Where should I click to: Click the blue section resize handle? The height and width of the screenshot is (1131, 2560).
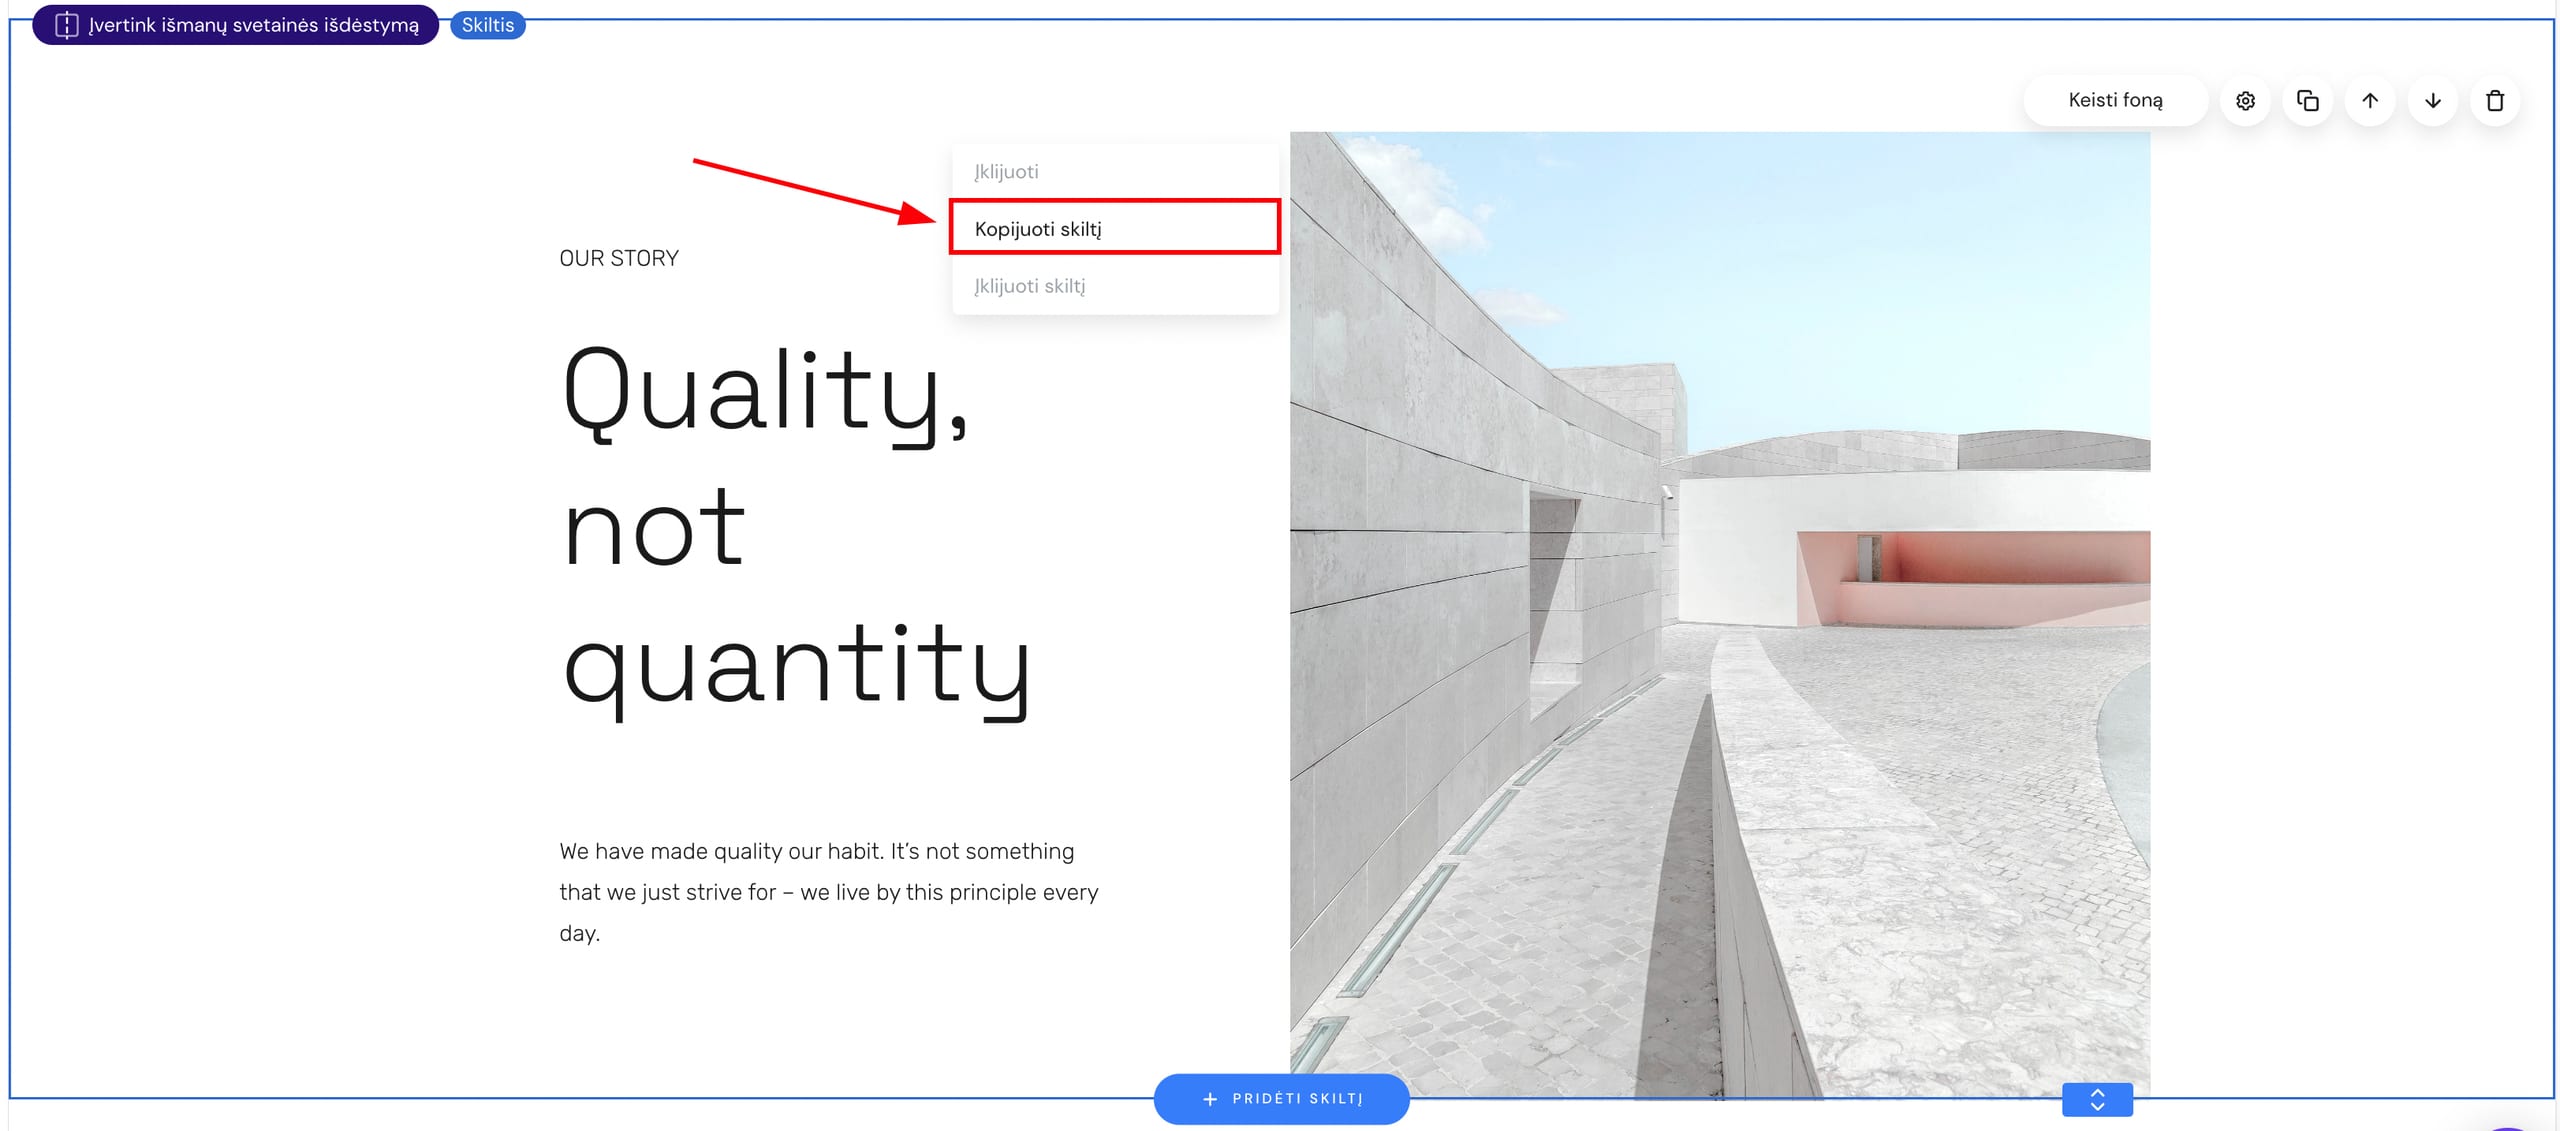(2097, 1099)
